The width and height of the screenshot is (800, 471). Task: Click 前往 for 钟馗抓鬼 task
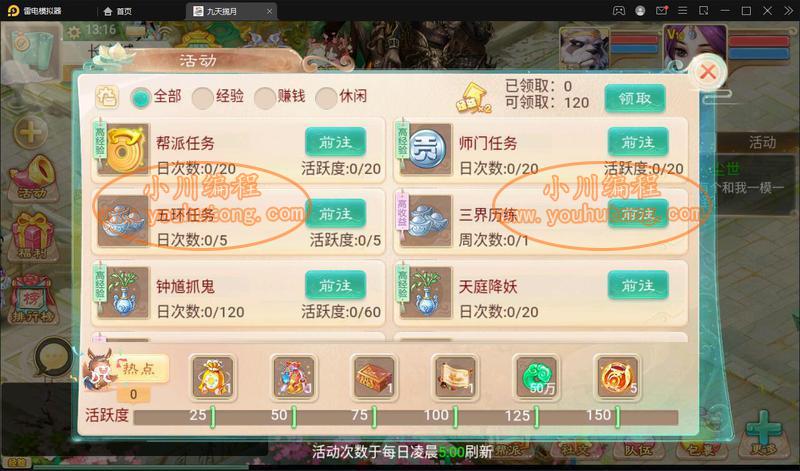pos(336,285)
